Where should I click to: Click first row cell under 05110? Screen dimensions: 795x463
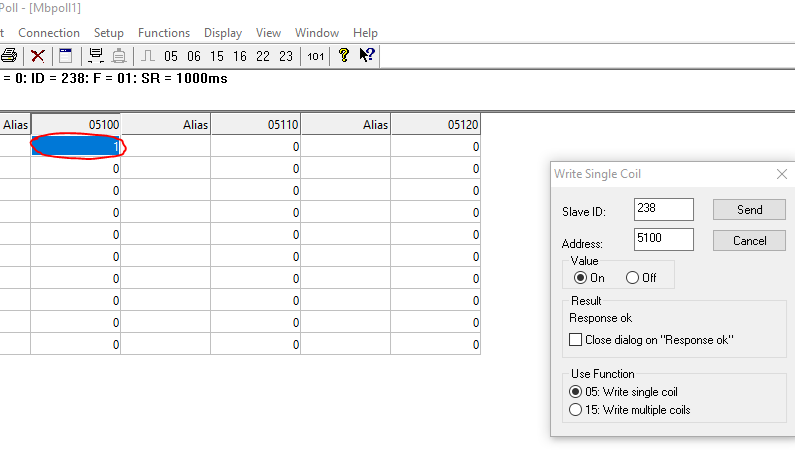pyautogui.click(x=256, y=147)
